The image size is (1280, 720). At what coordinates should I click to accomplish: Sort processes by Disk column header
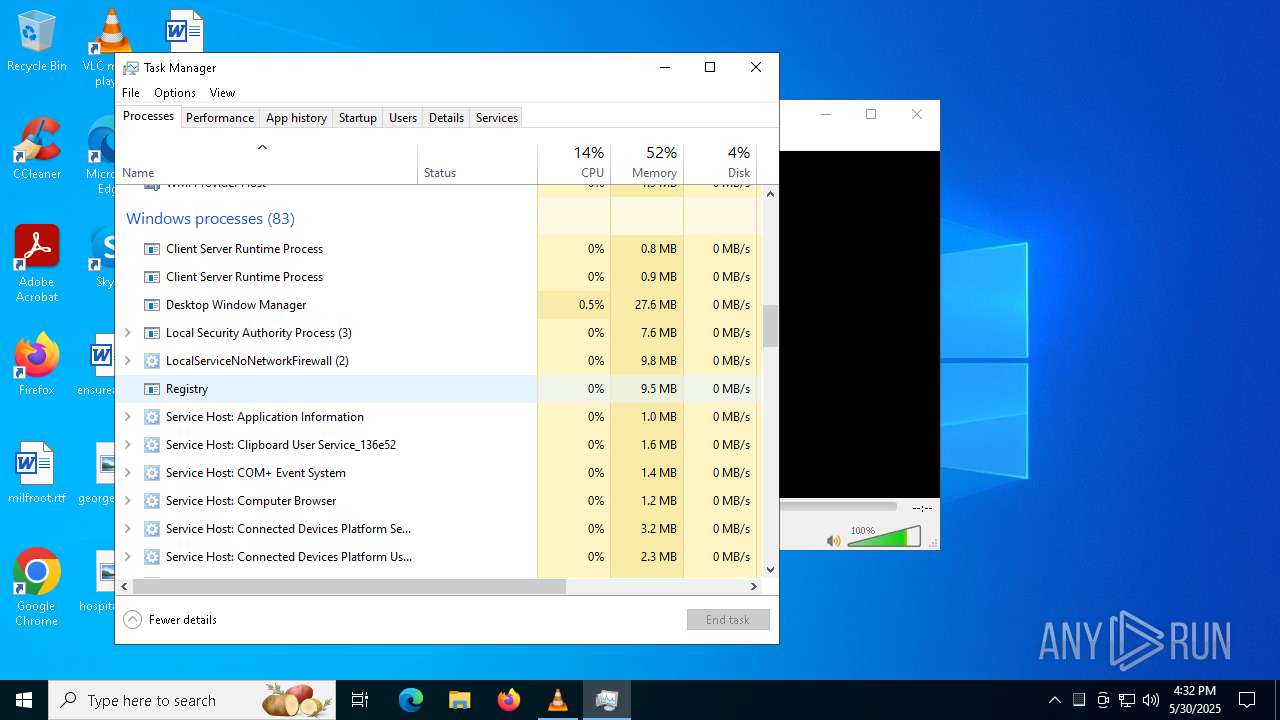(x=720, y=164)
